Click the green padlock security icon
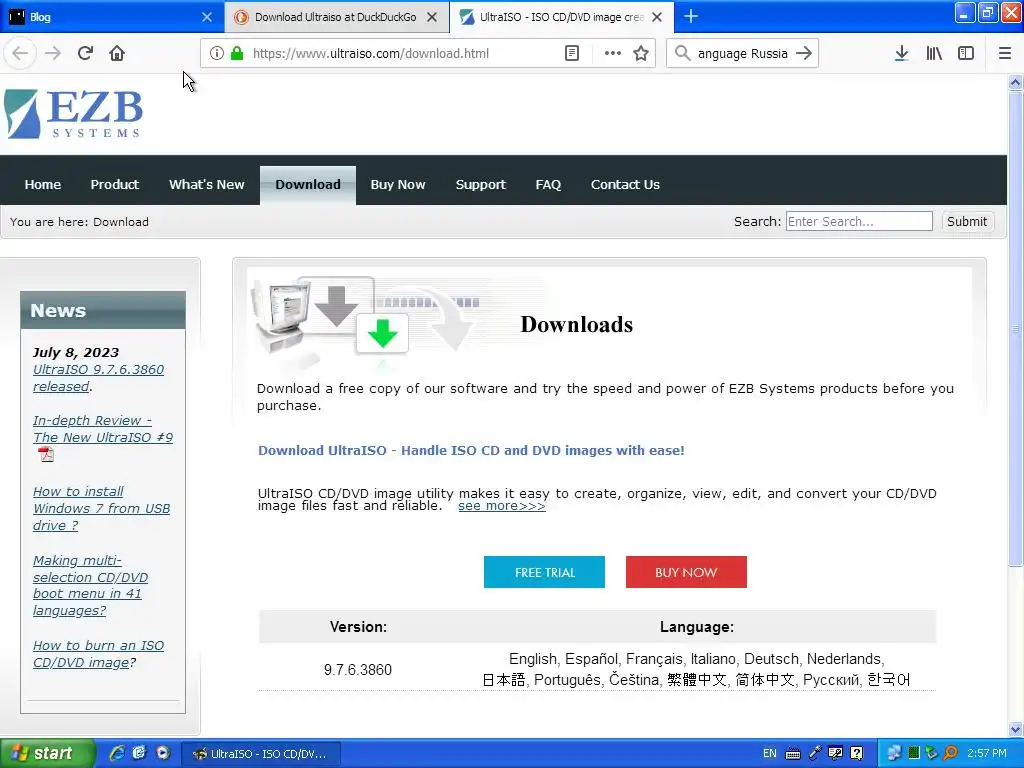Screen dimensions: 1024x768 pos(237,54)
